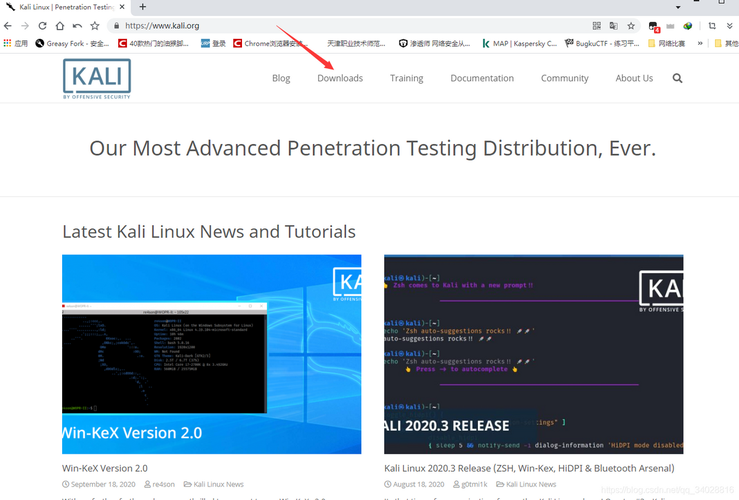Reload the Kali page
This screenshot has height=500, width=739.
pyautogui.click(x=42, y=26)
